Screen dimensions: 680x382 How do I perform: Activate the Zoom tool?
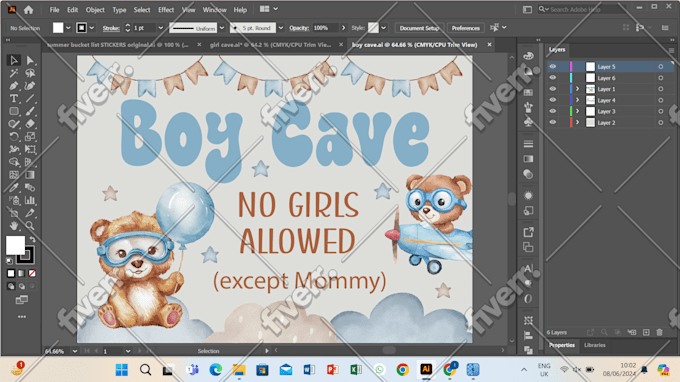[30, 225]
